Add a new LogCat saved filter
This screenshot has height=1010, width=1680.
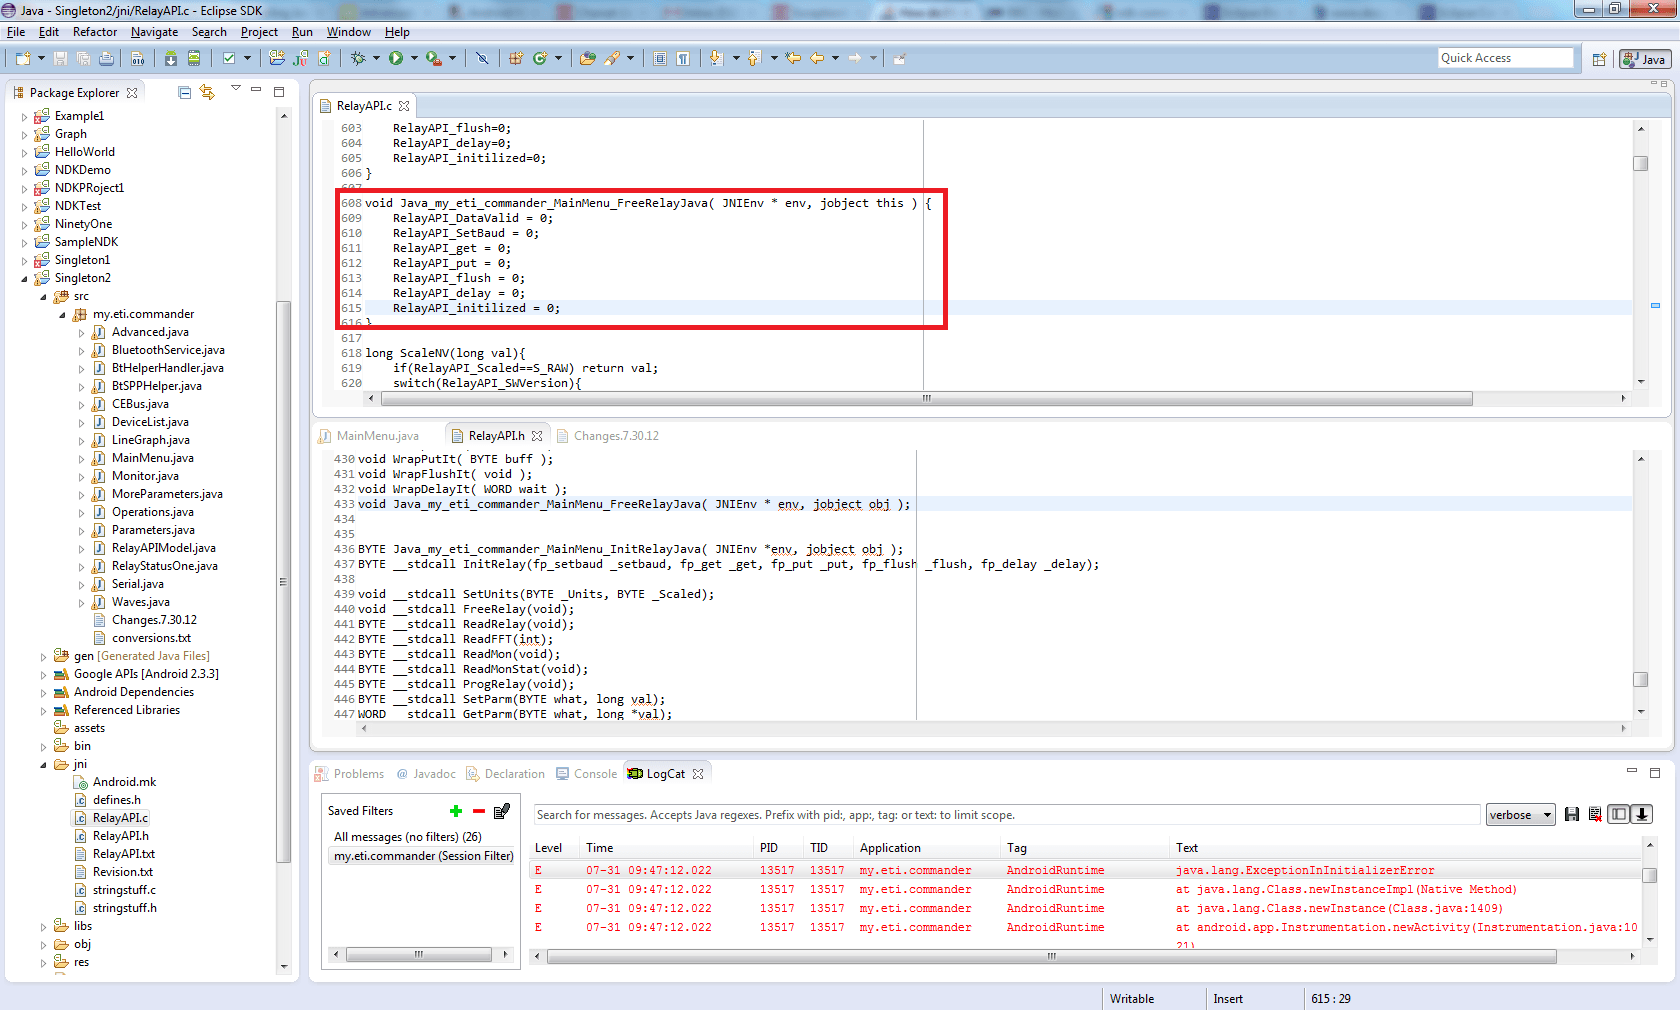(x=456, y=811)
